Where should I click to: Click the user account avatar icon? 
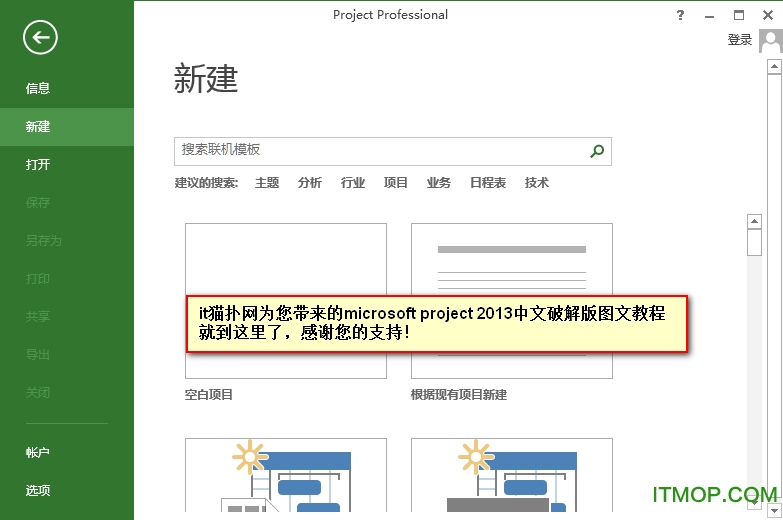tap(771, 40)
